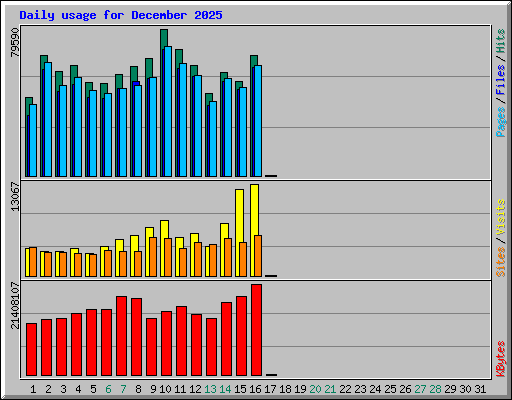Click the yellow Visits bar for day 15
Screen dimensions: 512x400
[x=239, y=216]
